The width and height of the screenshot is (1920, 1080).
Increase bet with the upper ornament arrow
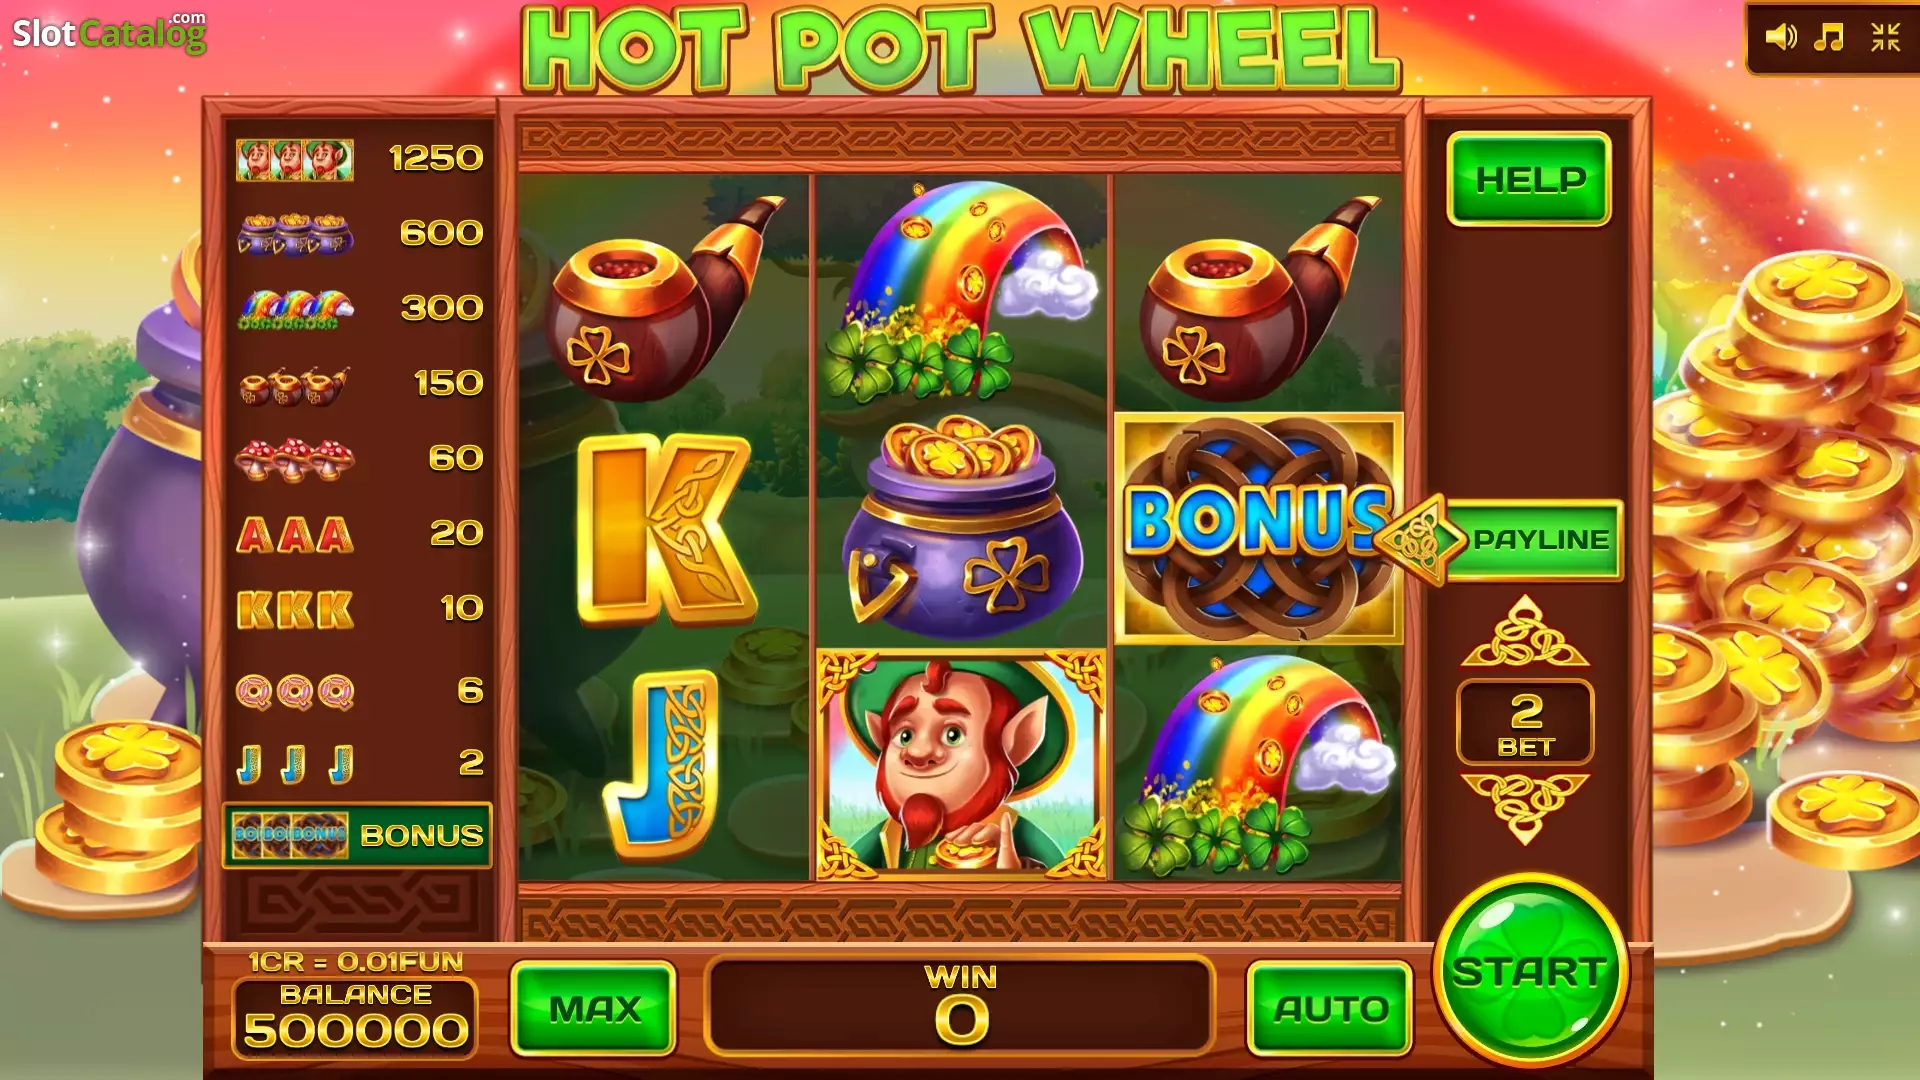point(1525,632)
